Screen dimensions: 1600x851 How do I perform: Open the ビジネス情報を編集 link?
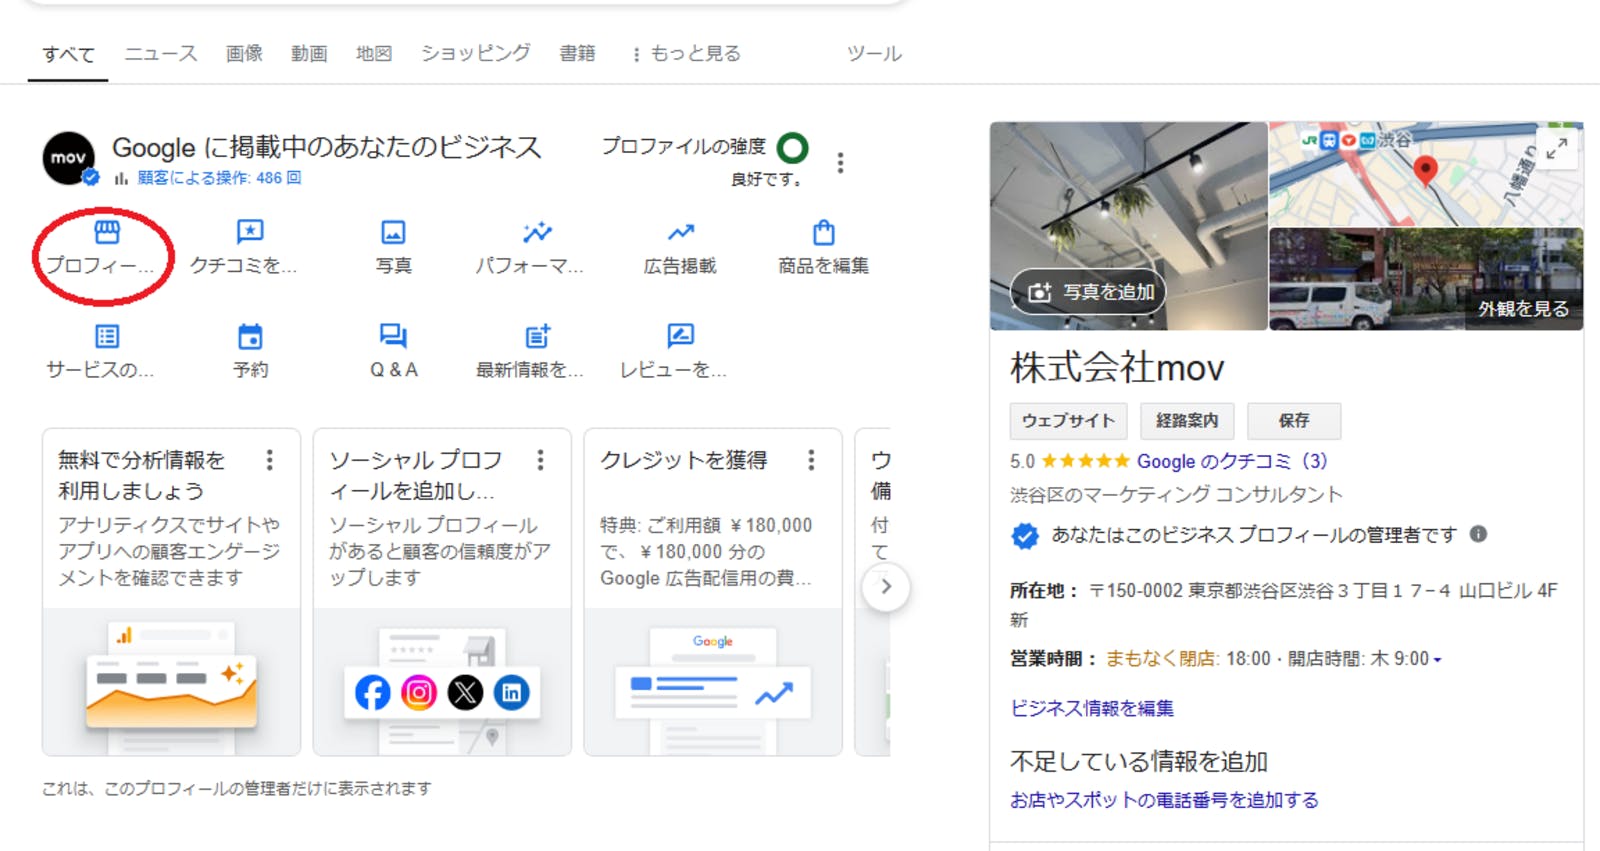pyautogui.click(x=1092, y=708)
